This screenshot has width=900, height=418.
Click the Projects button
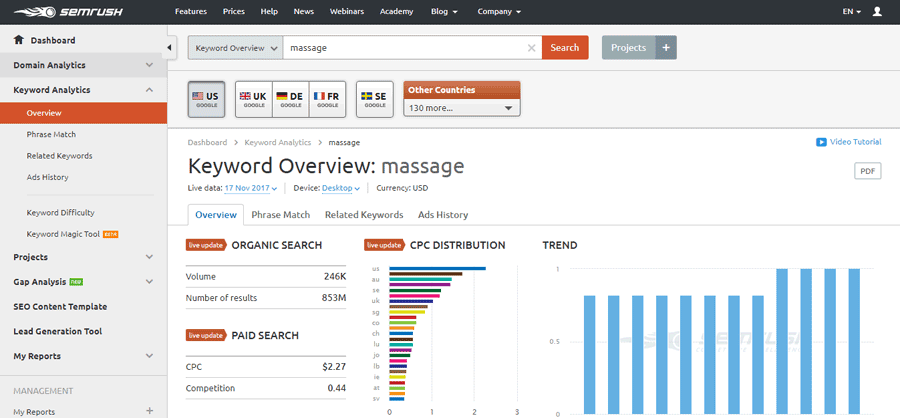tap(629, 48)
